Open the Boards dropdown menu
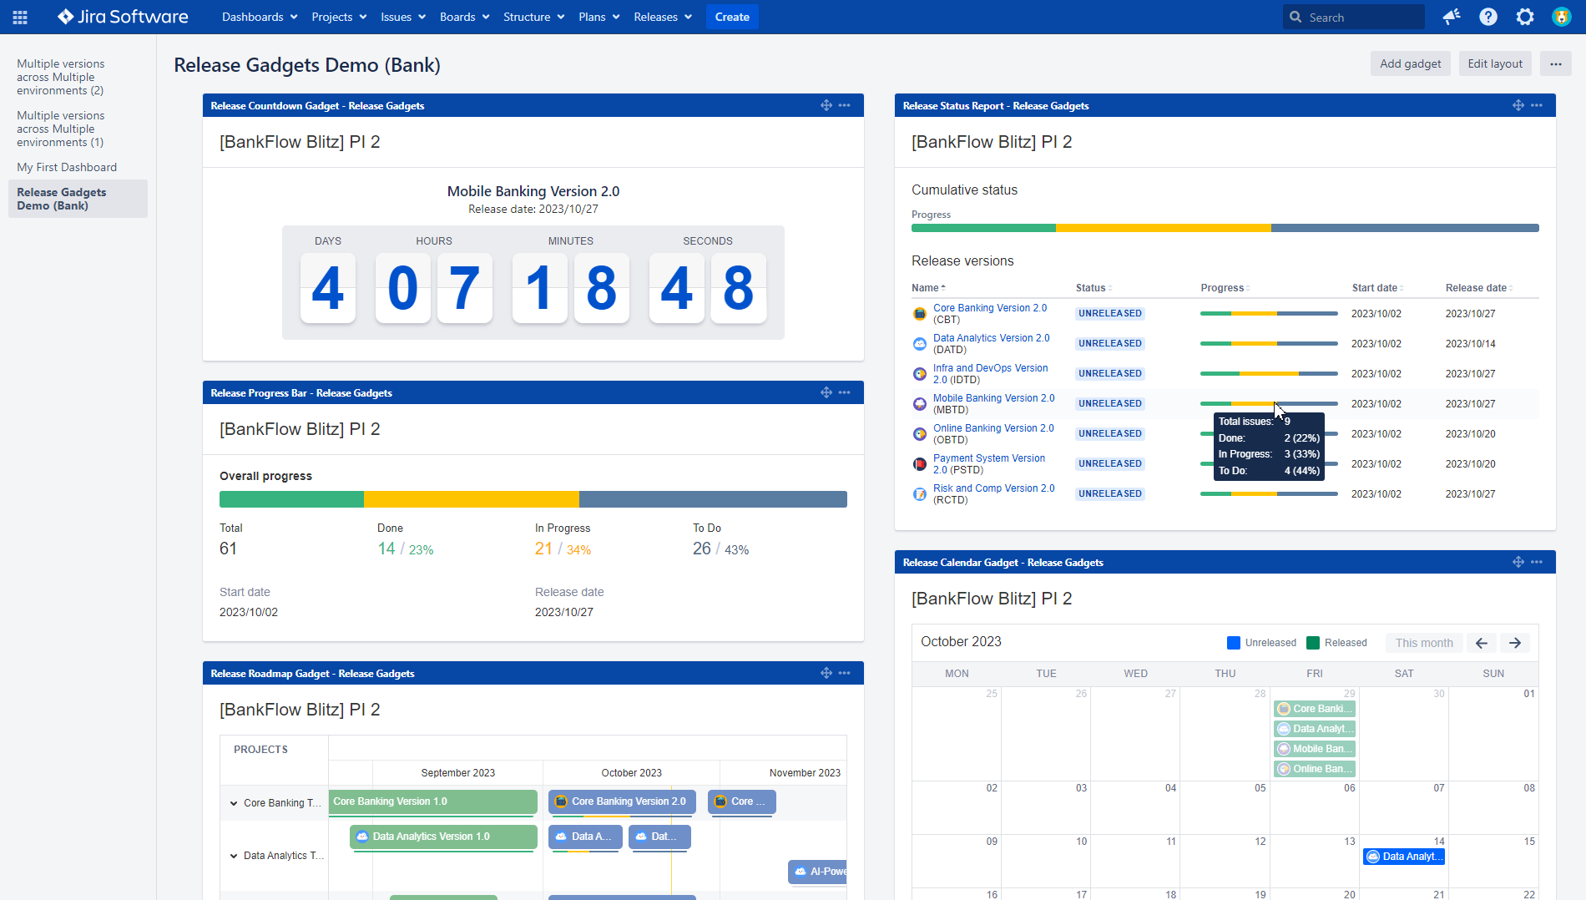This screenshot has width=1586, height=900. 464,17
